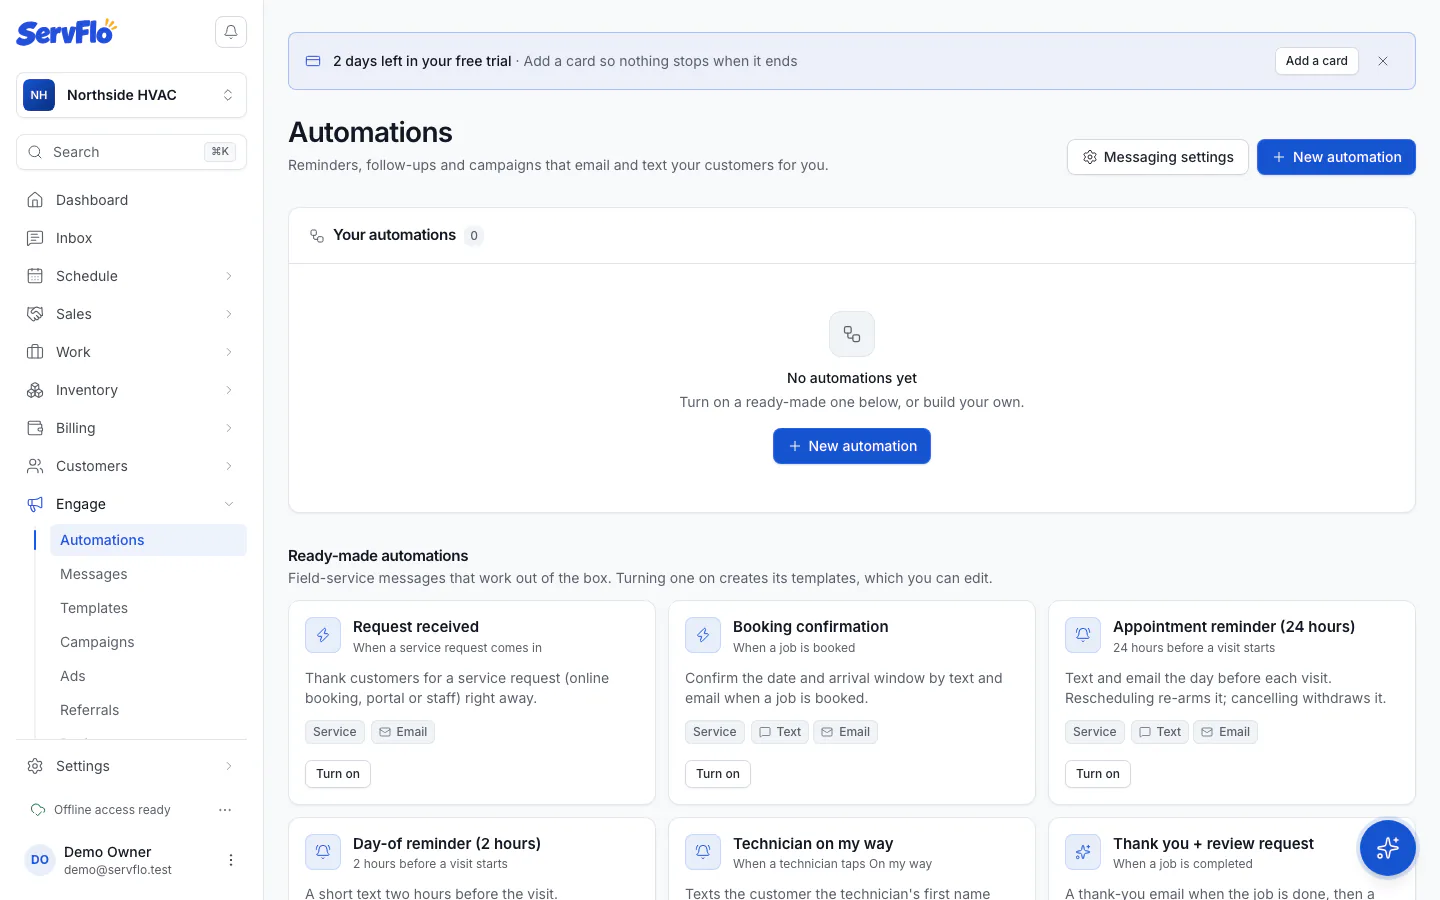Image resolution: width=1440 pixels, height=900 pixels.
Task: Focus the Search field
Action: click(131, 152)
